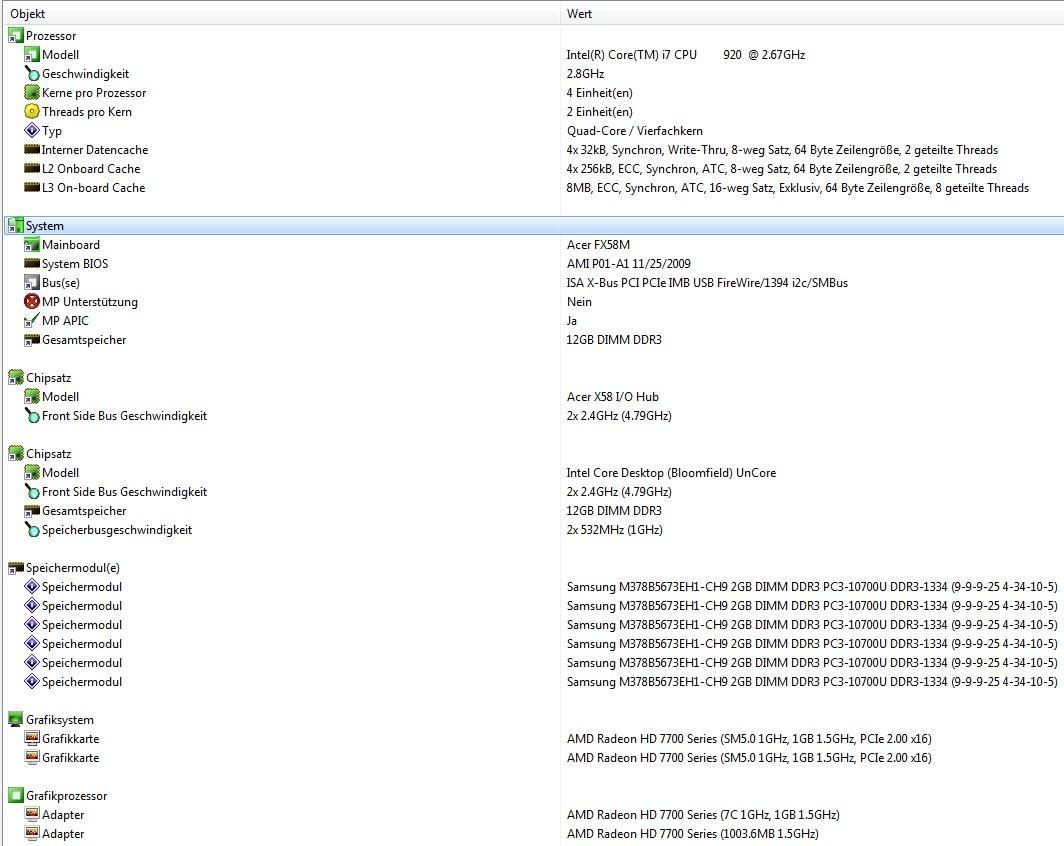Select the cache value starting with 8MB, ECC
Screen dimensions: 1064x846
click(797, 188)
